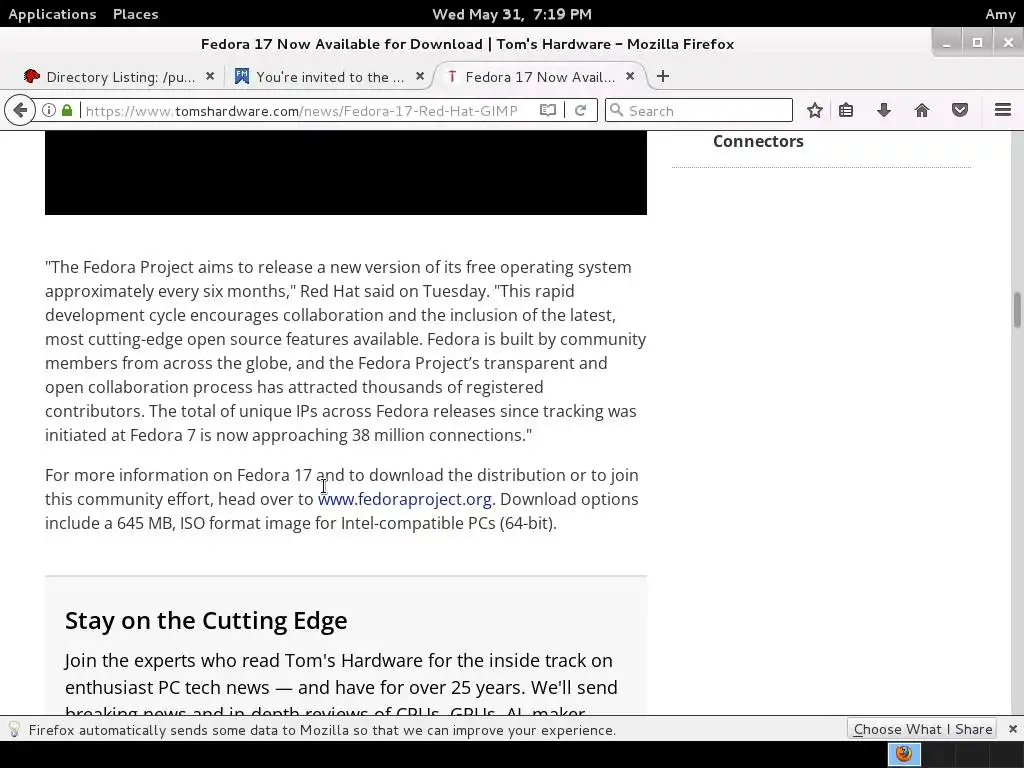Open the Places menu
The width and height of the screenshot is (1024, 768).
pyautogui.click(x=135, y=14)
